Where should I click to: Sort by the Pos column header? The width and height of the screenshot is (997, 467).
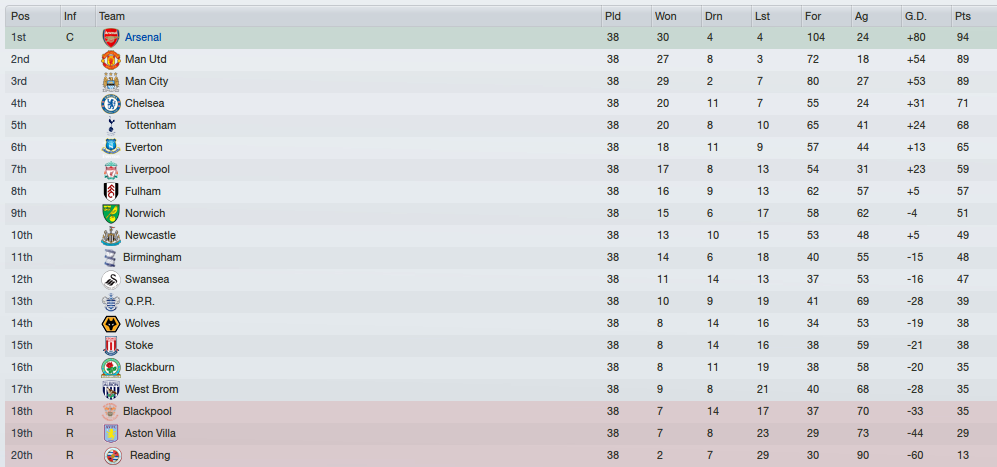tap(33, 16)
